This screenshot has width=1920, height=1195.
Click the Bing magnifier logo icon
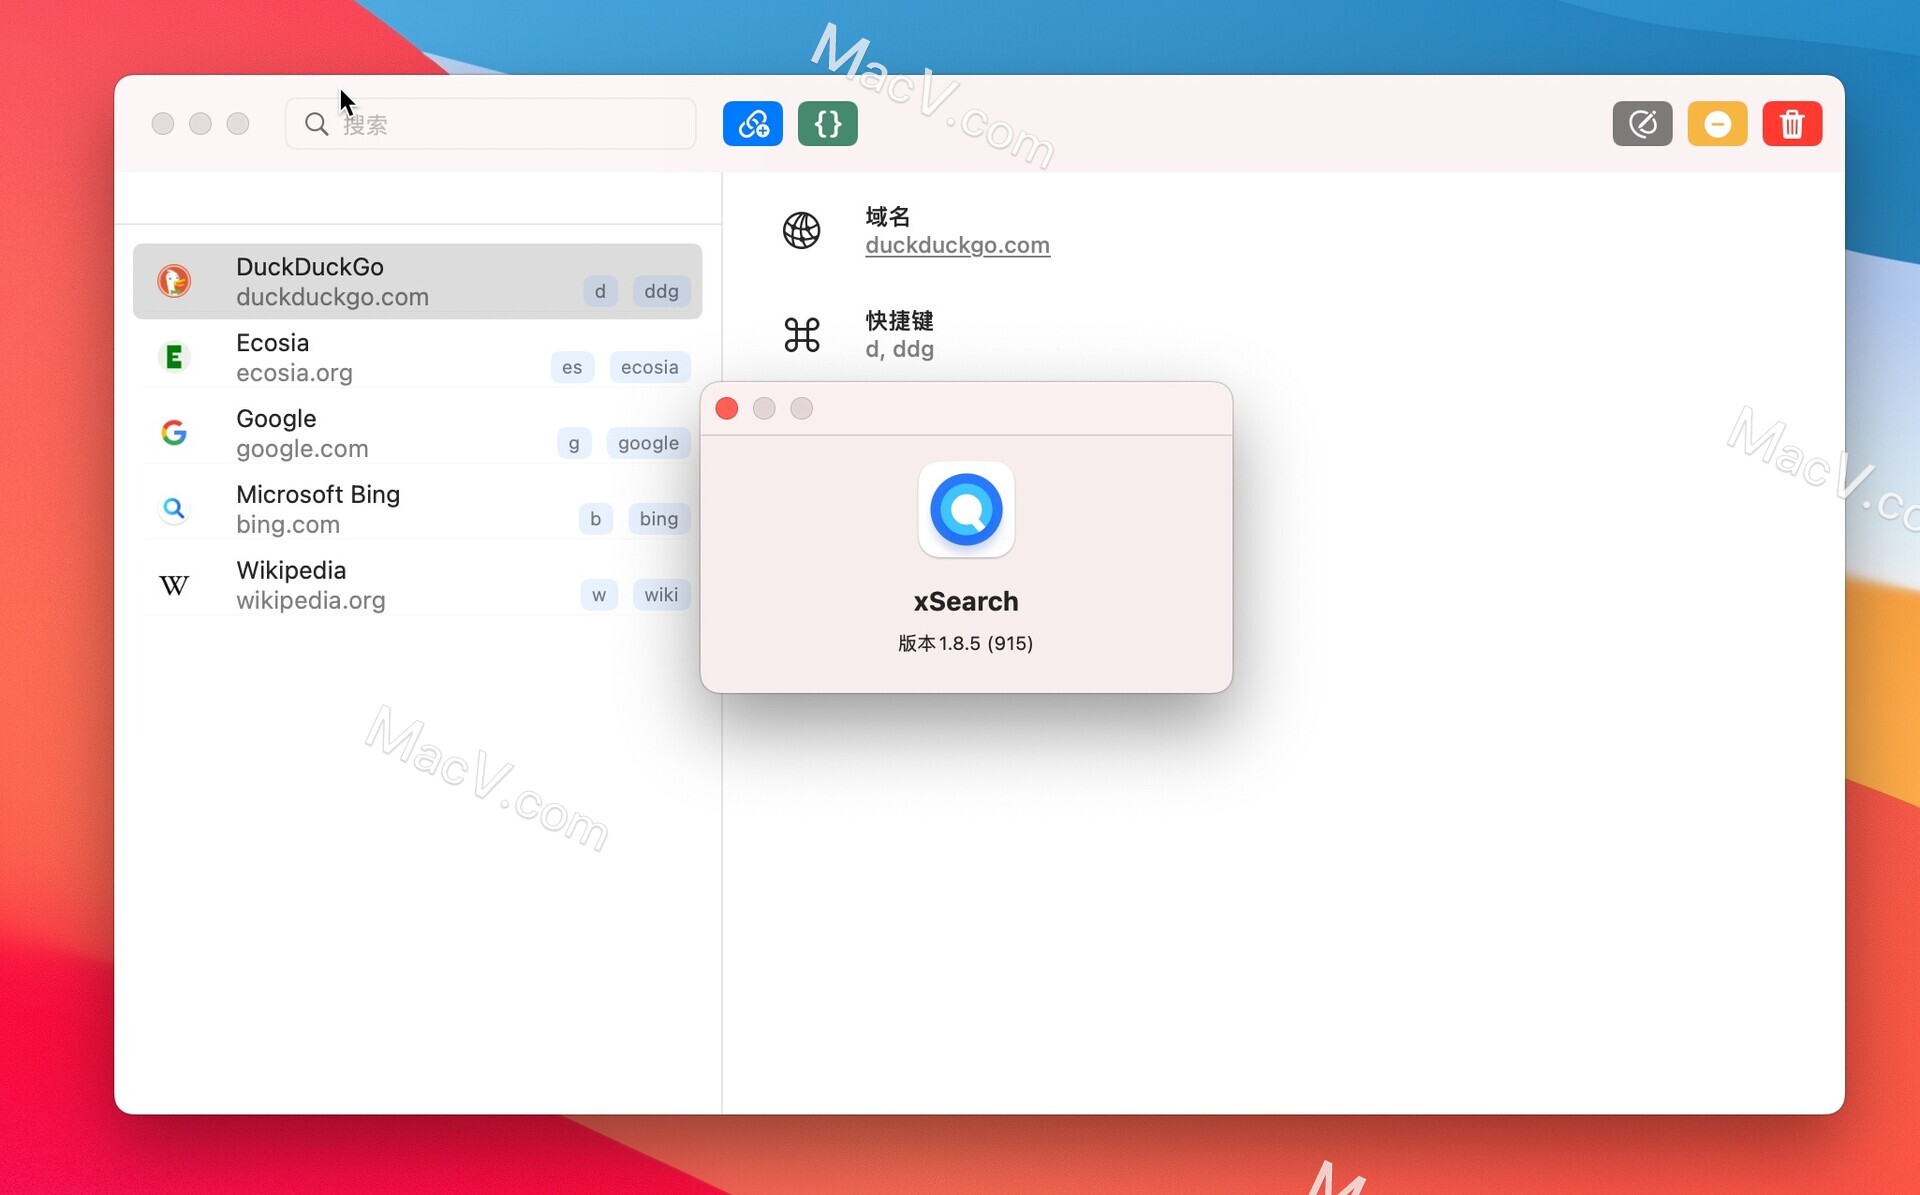pyautogui.click(x=174, y=508)
